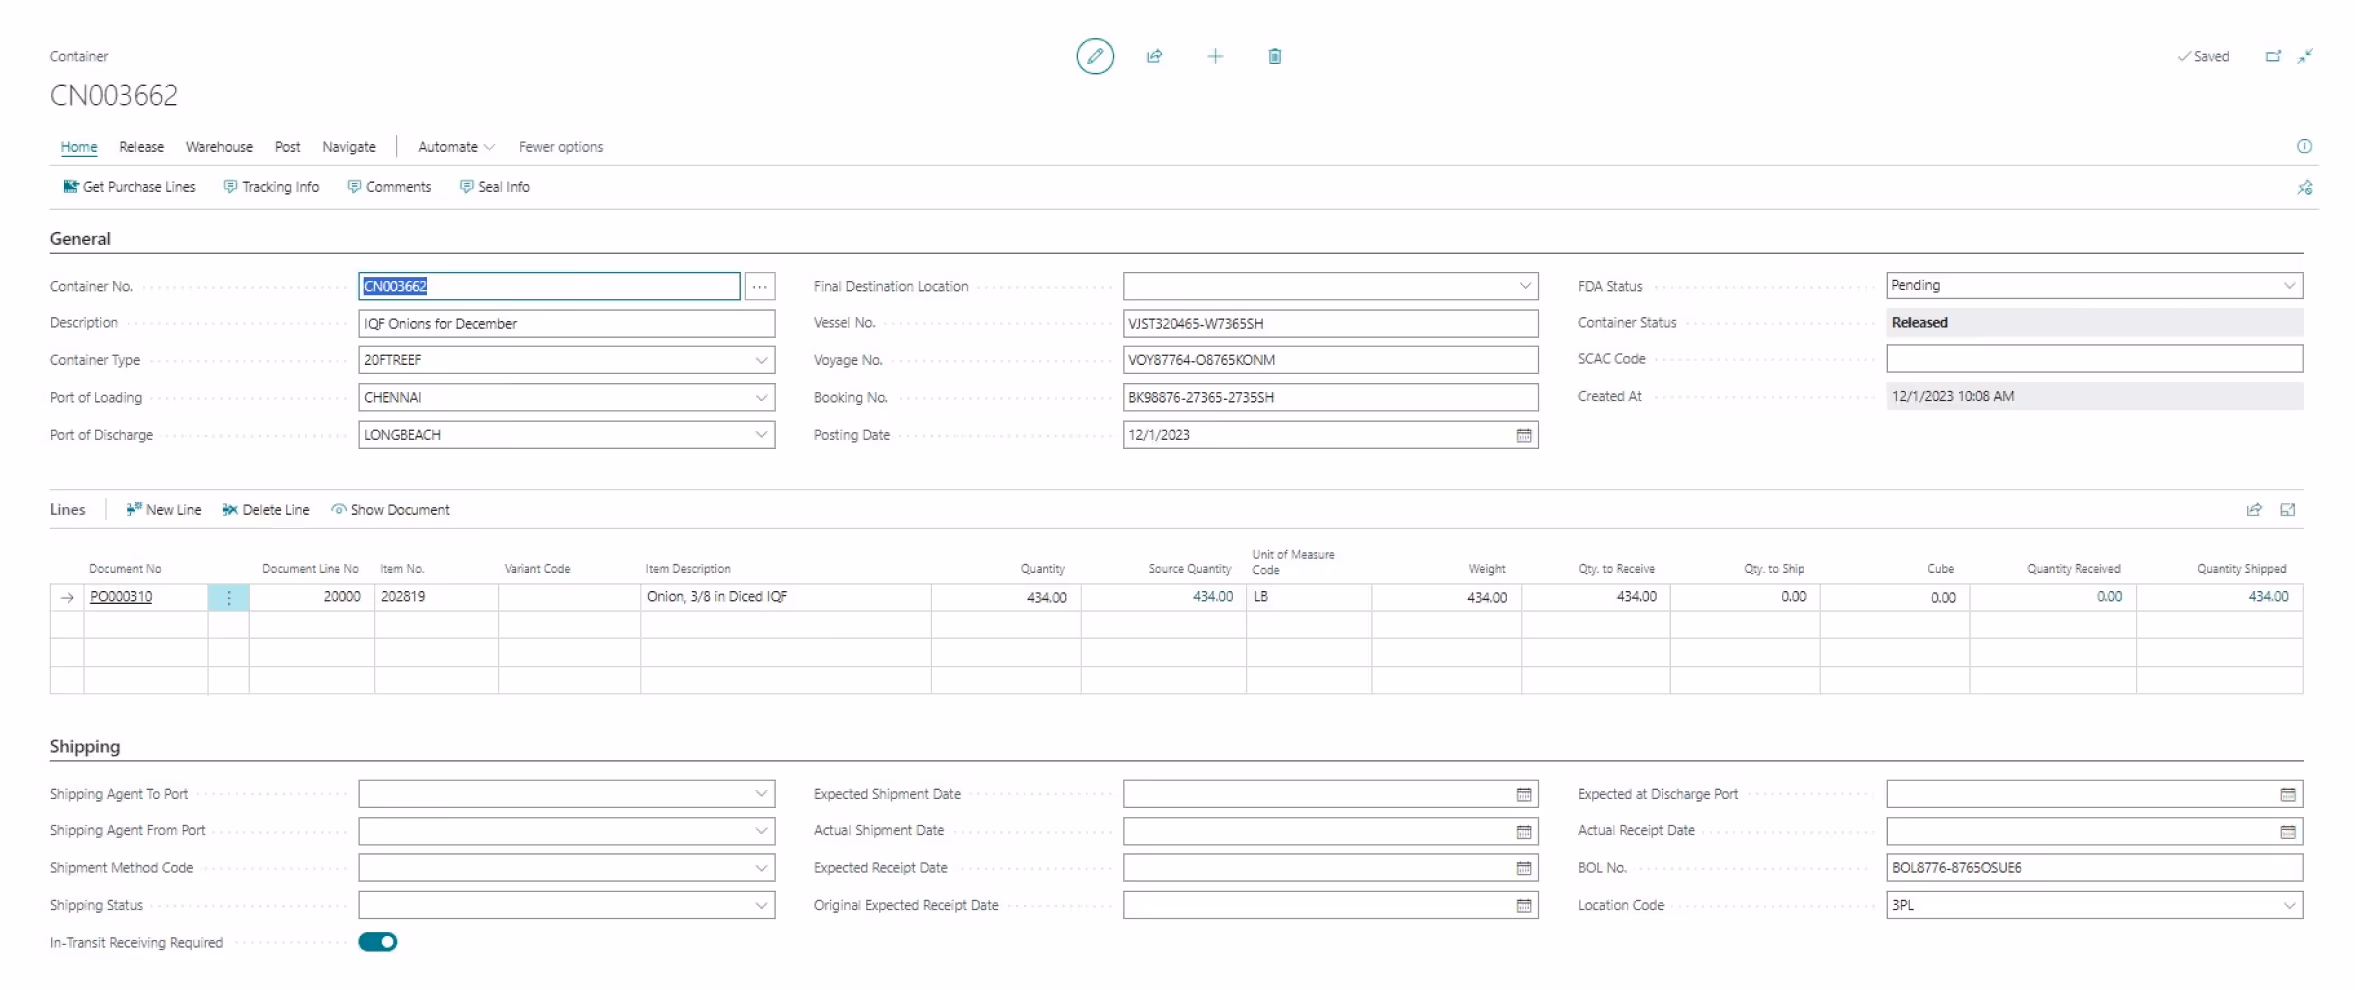
Task: Open the Release menu
Action: (x=141, y=147)
